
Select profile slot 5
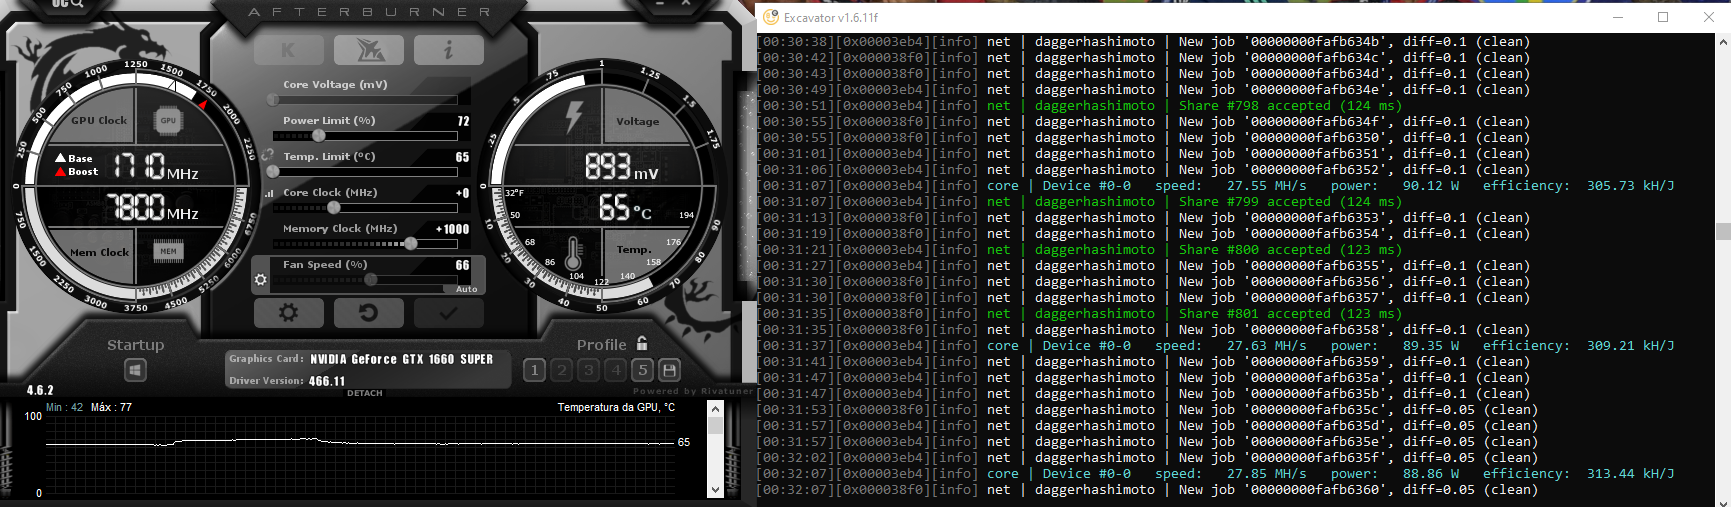(x=642, y=370)
